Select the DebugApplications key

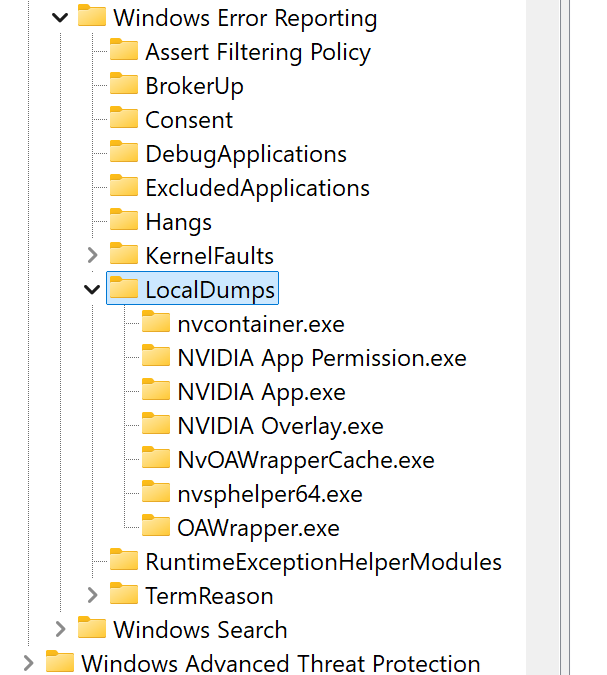(246, 155)
